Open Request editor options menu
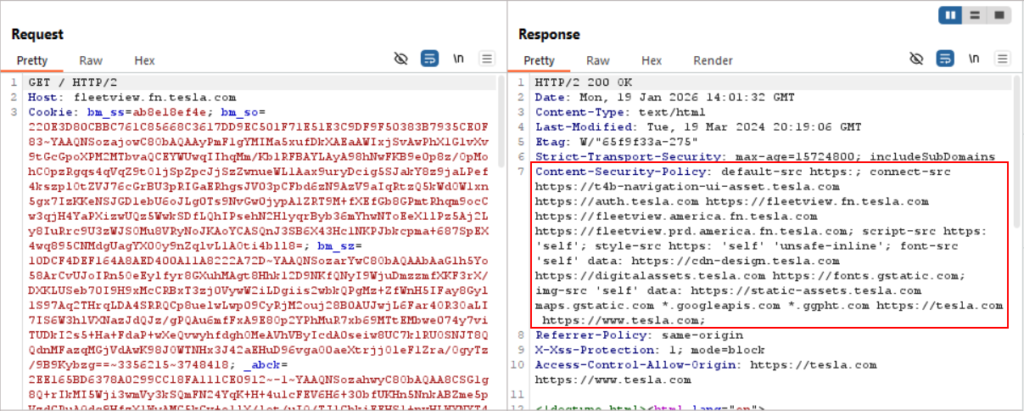1024x411 pixels. (487, 59)
